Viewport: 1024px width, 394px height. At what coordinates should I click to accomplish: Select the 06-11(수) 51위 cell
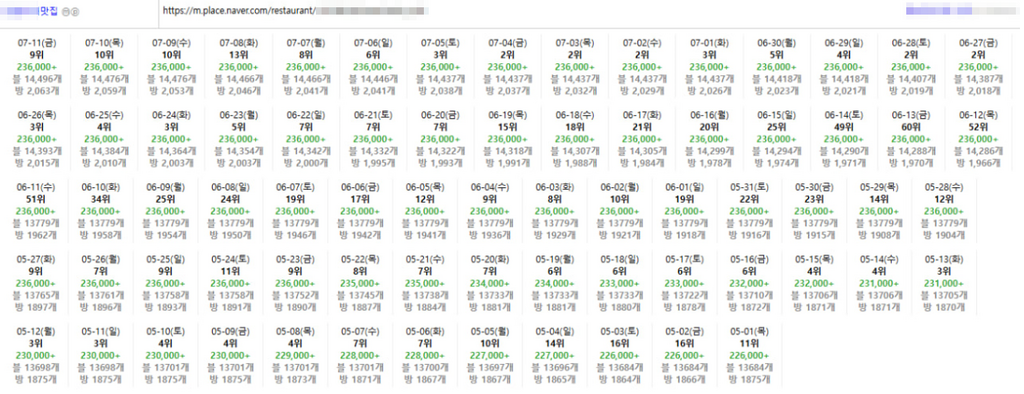pyautogui.click(x=35, y=210)
